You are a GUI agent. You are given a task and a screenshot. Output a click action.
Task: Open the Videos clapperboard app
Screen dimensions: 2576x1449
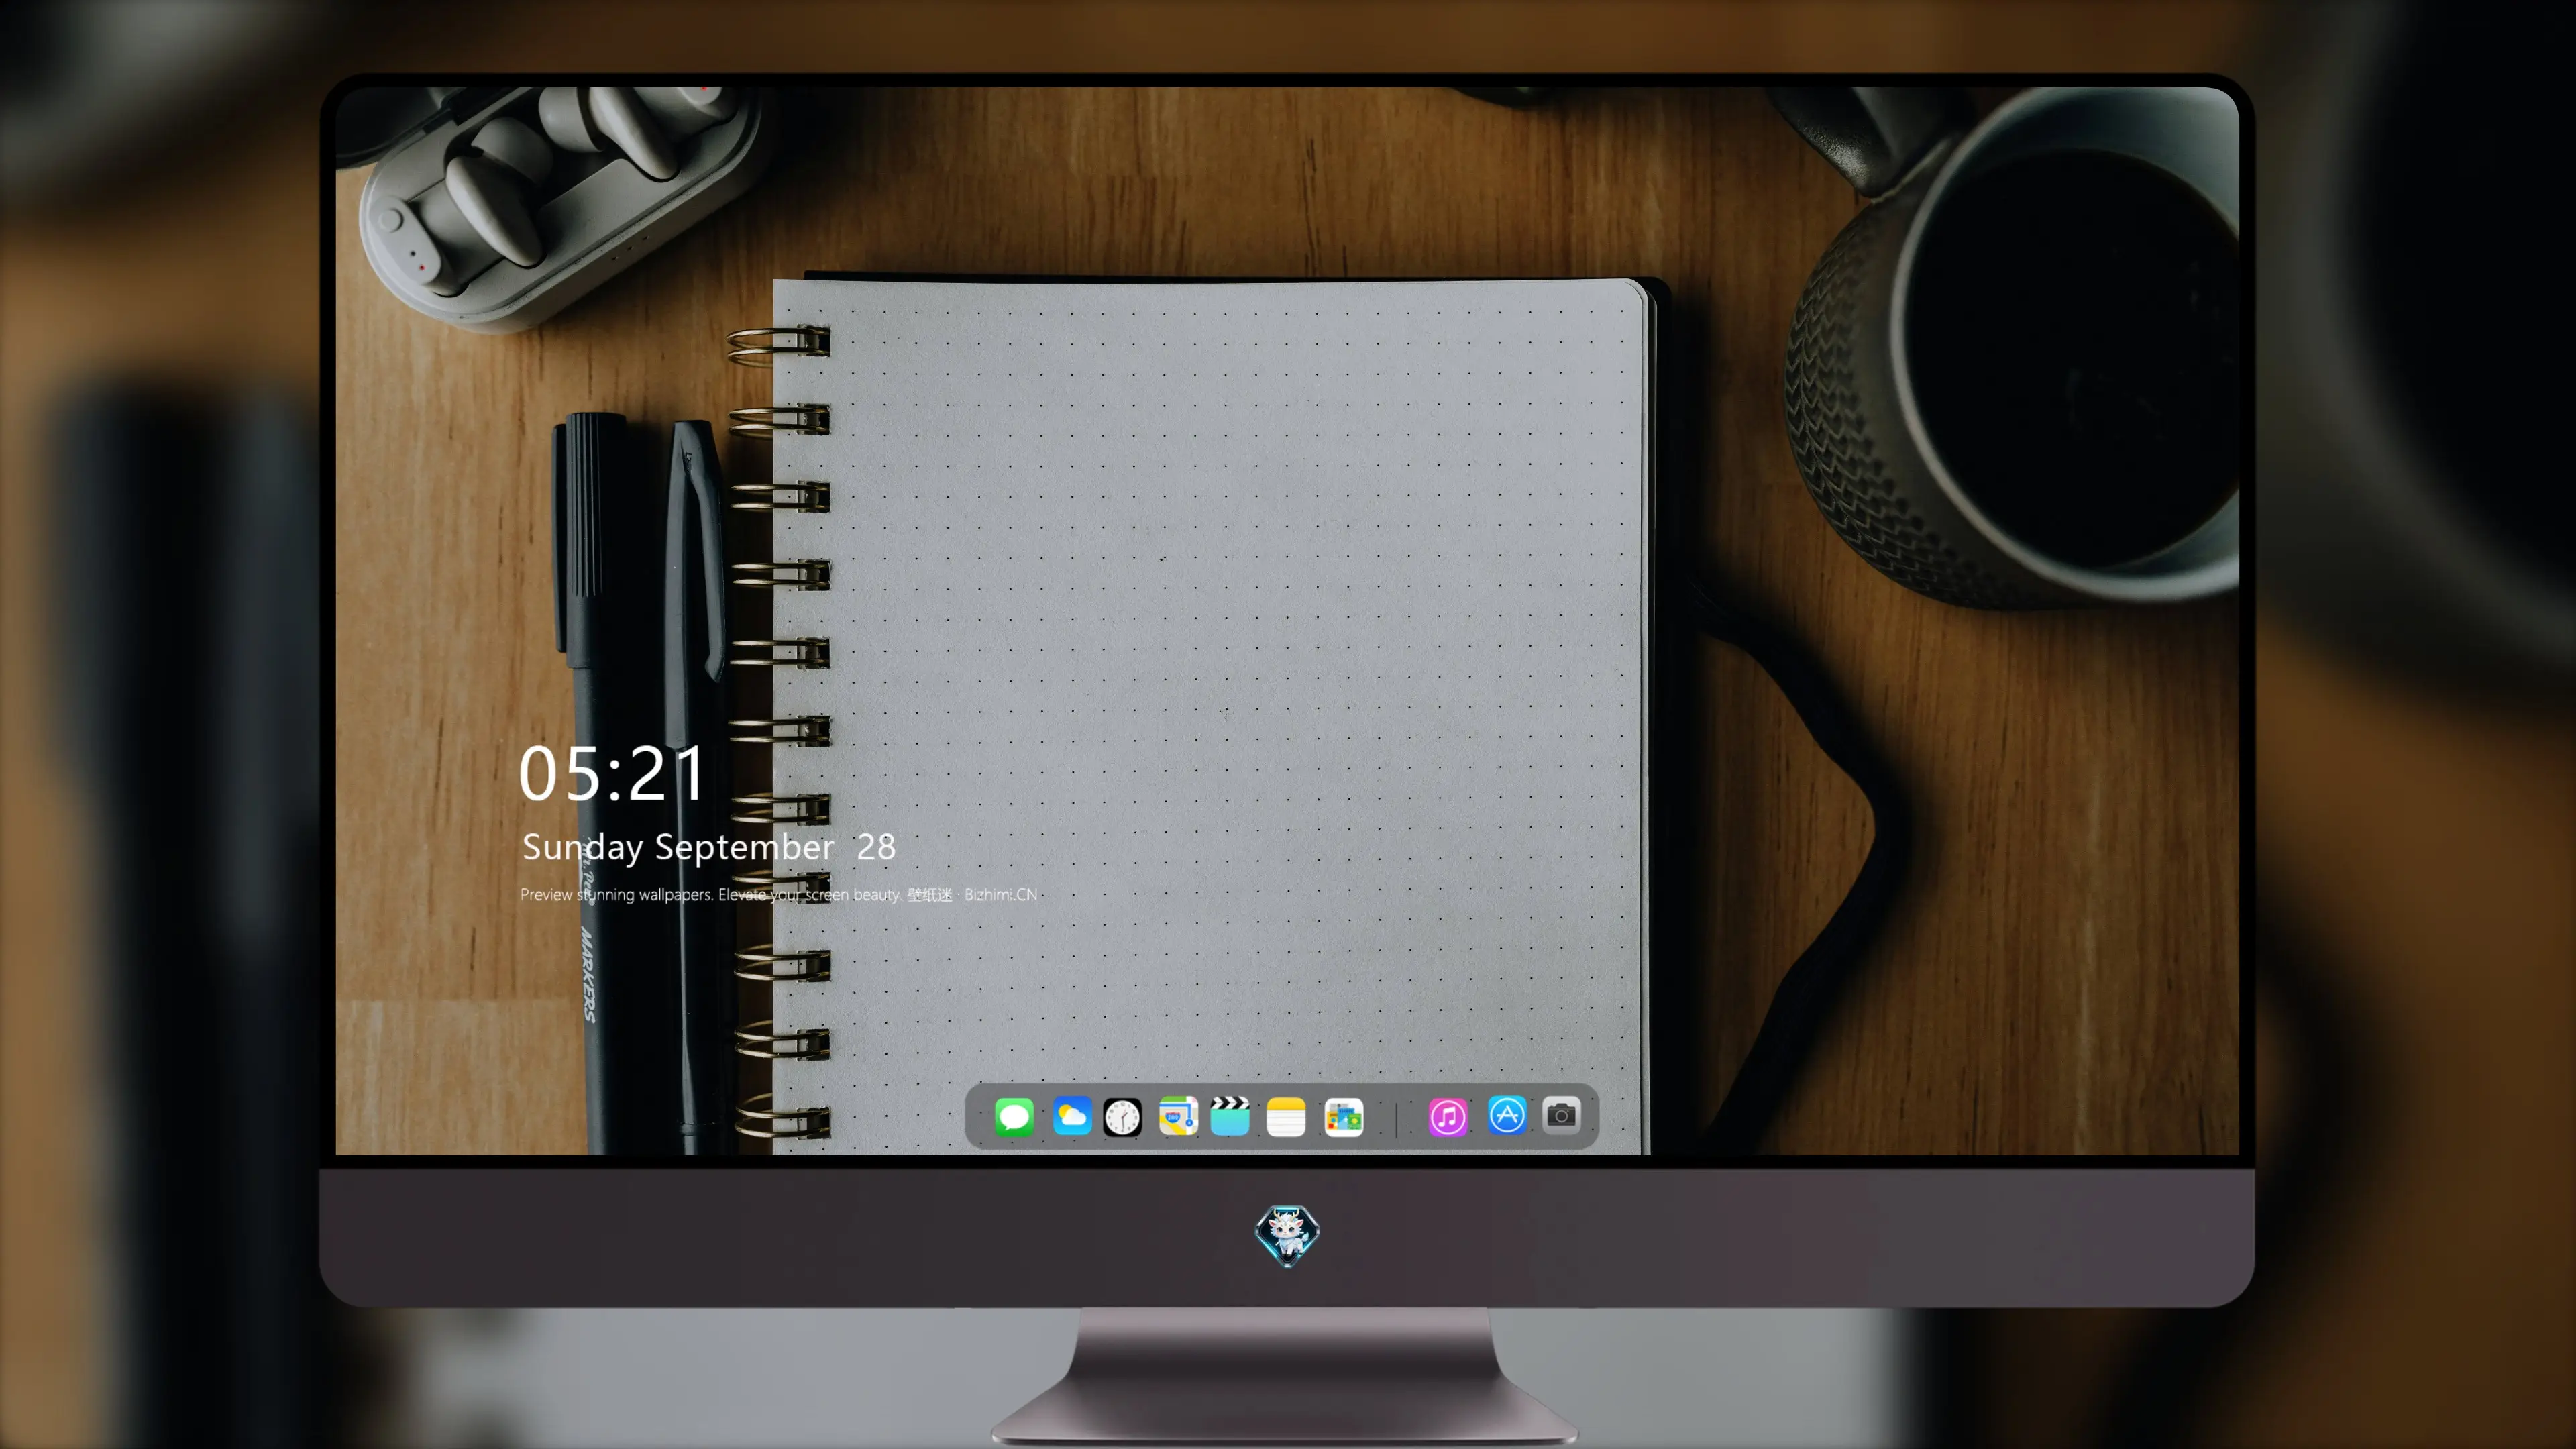1230,1116
